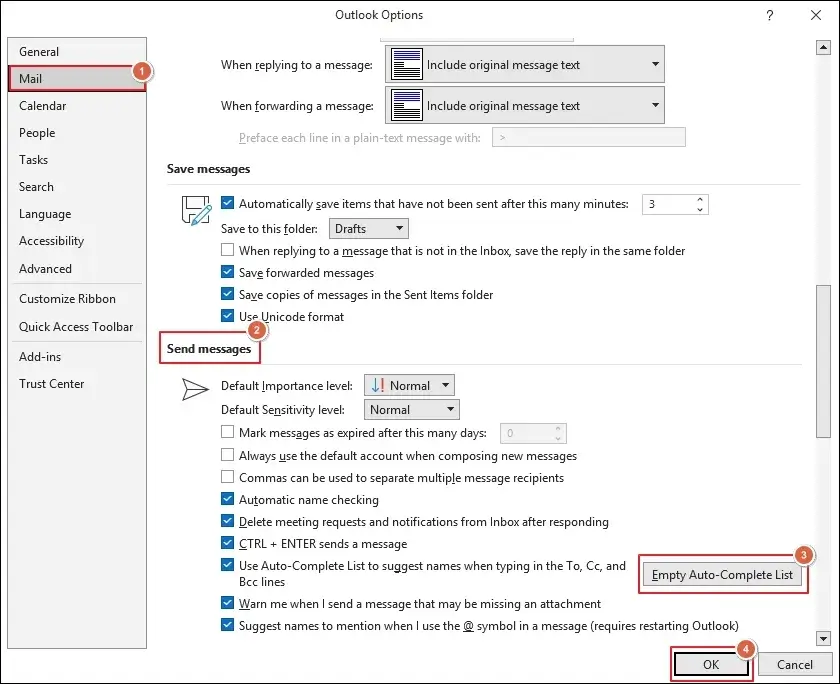Open the Save to this folder Drafts dropdown

click(369, 229)
